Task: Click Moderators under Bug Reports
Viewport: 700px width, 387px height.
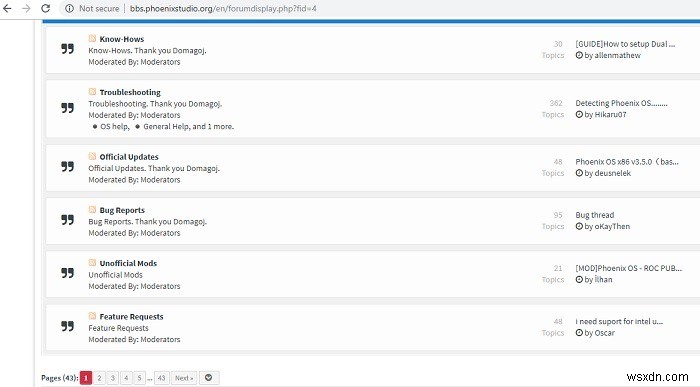Action: (x=160, y=233)
